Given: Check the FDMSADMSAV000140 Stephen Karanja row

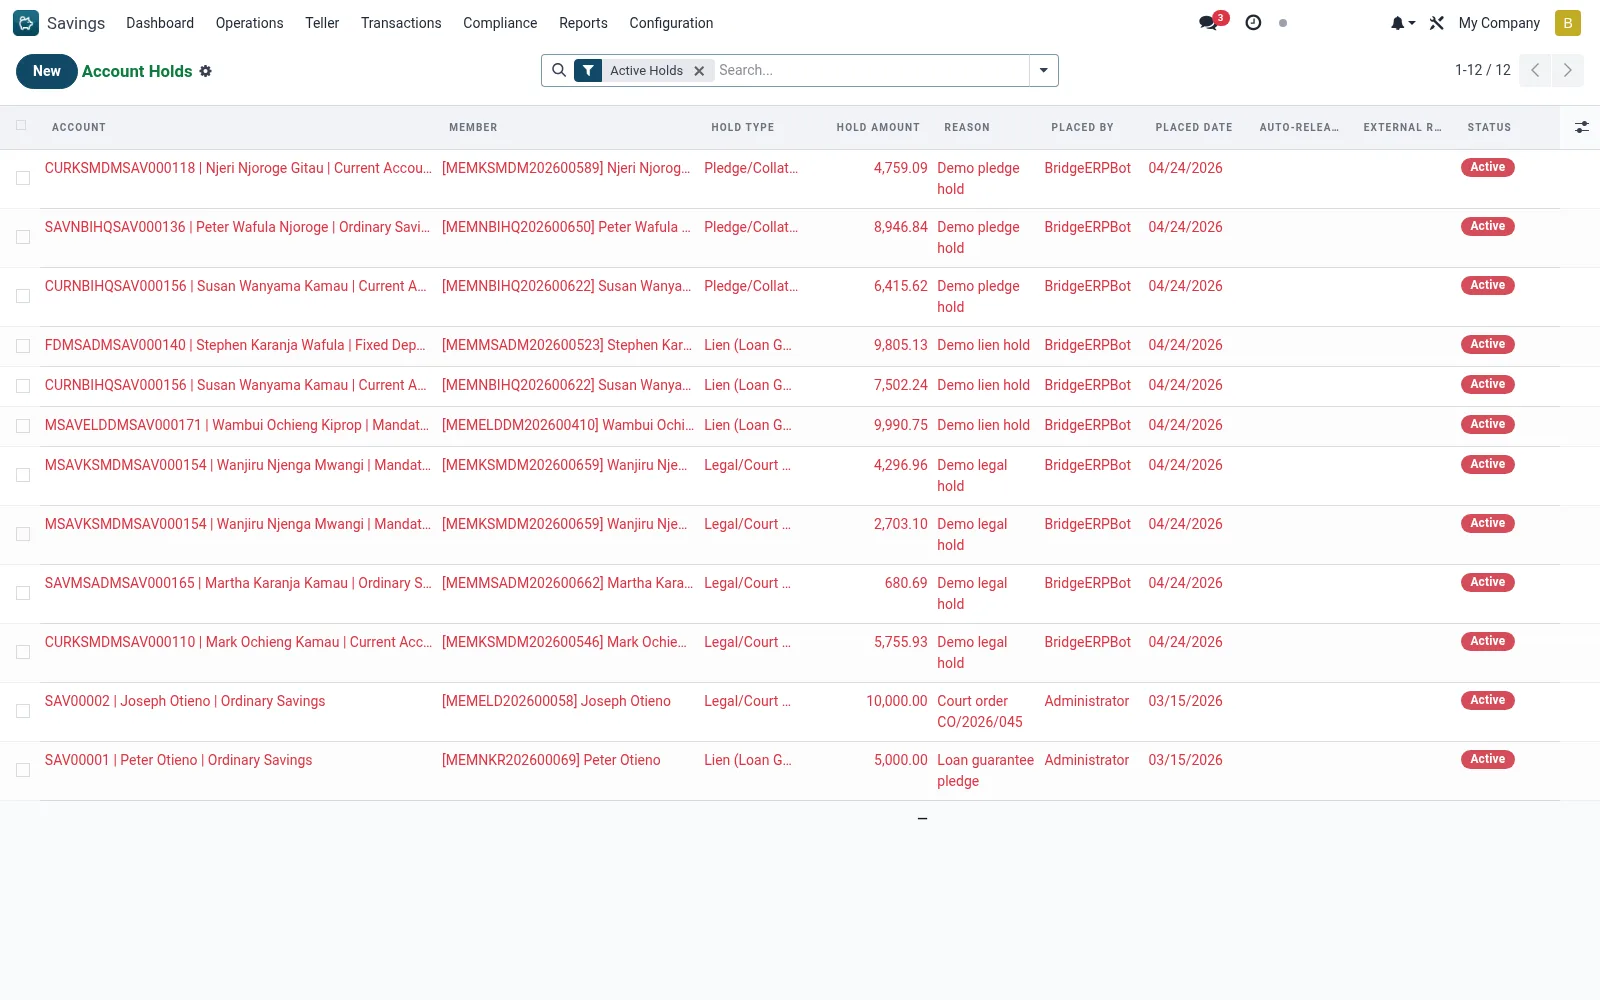Looking at the screenshot, I should [23, 346].
